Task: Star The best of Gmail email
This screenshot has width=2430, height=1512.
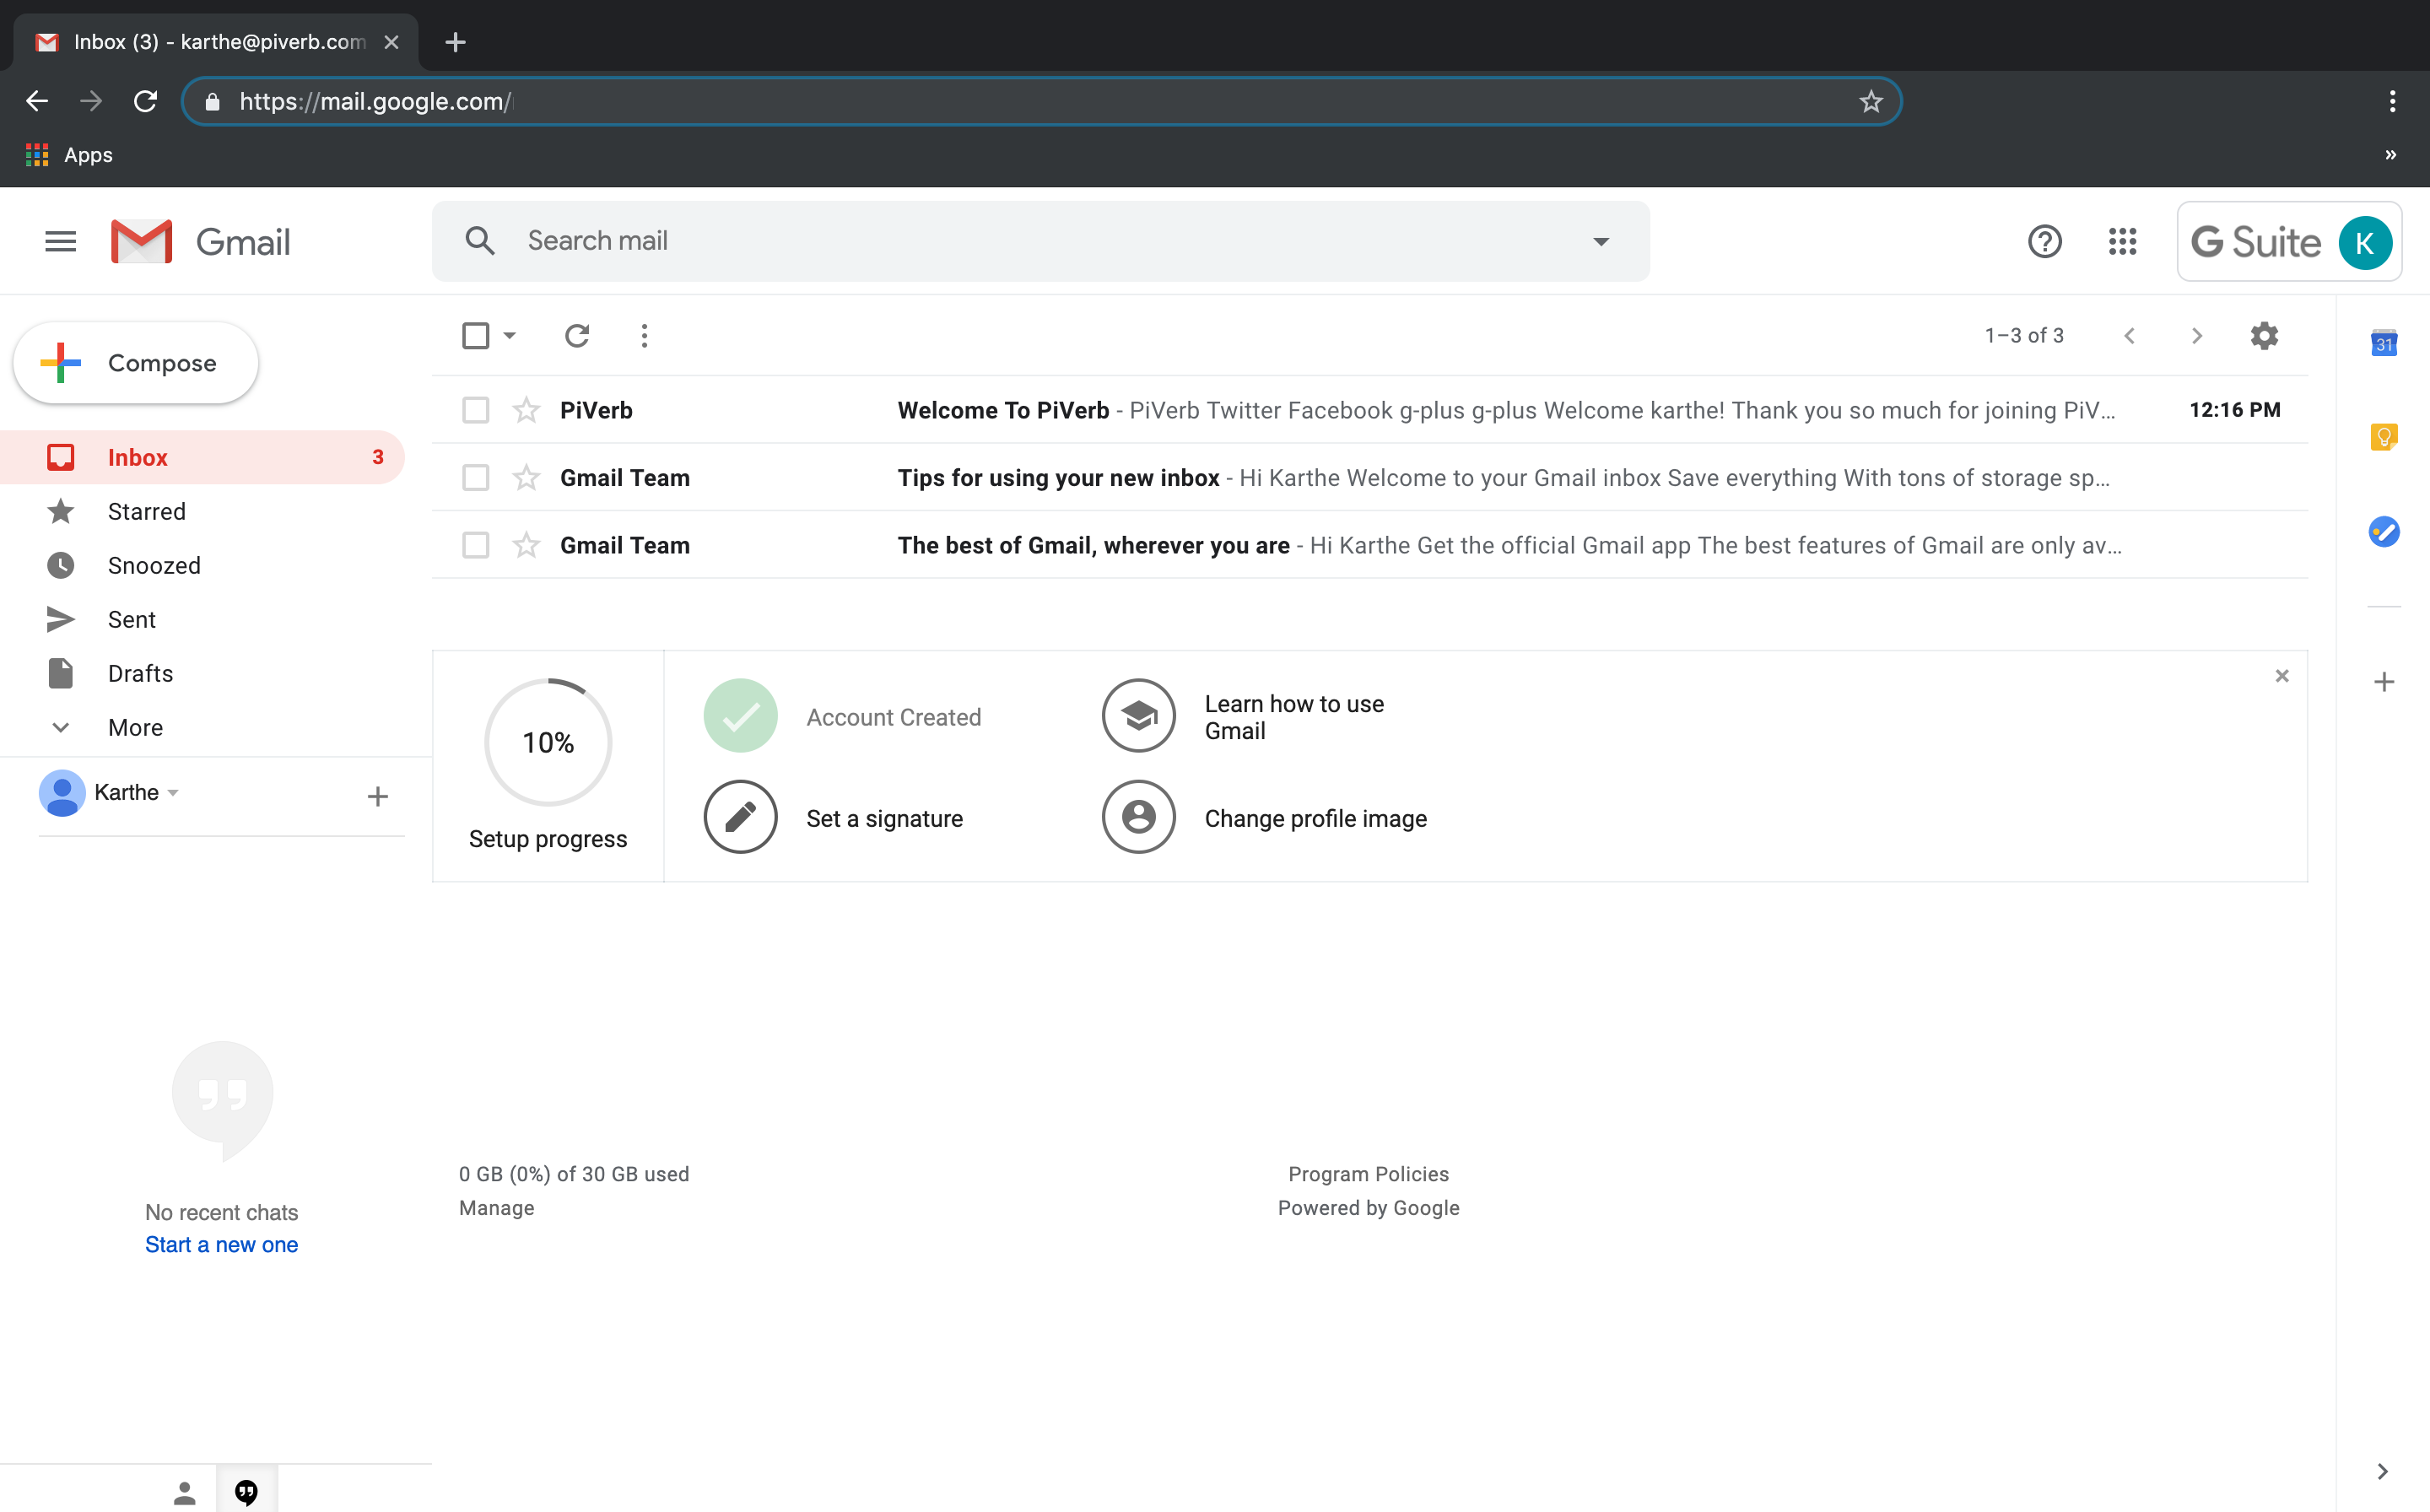Action: [x=526, y=545]
